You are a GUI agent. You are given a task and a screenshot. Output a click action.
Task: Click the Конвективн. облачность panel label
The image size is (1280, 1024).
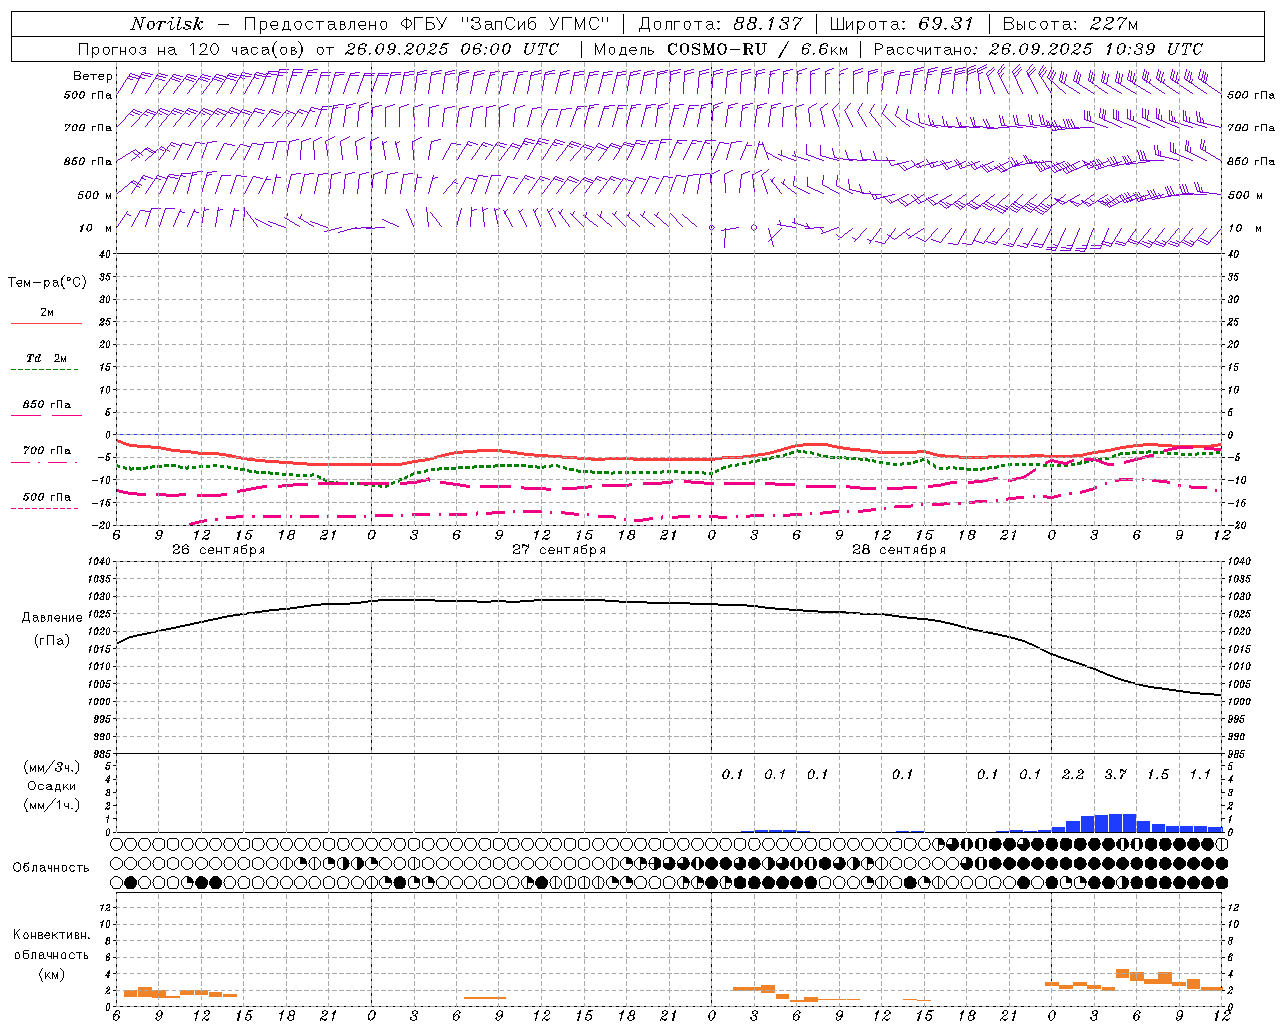[x=51, y=954]
